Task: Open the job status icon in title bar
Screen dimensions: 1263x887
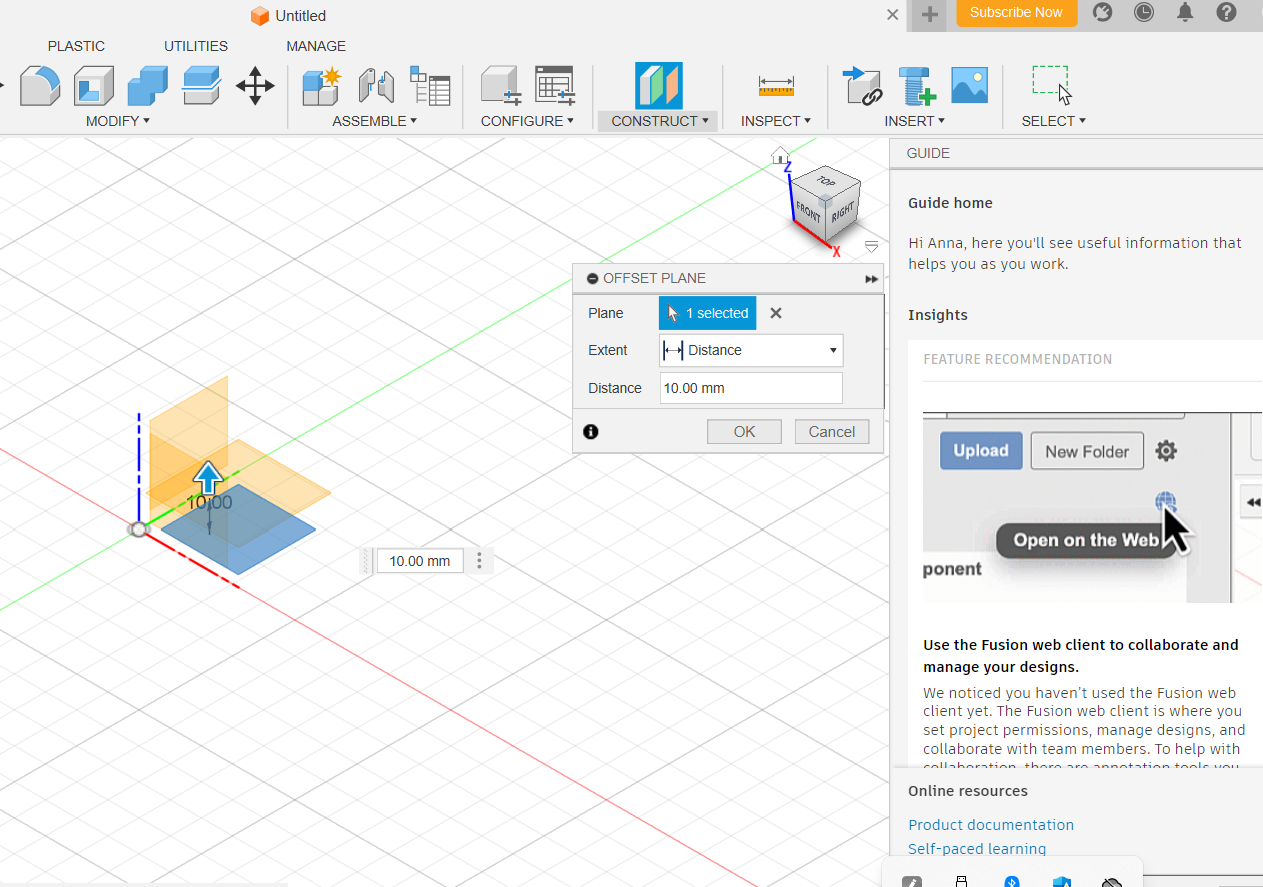Action: point(1103,13)
